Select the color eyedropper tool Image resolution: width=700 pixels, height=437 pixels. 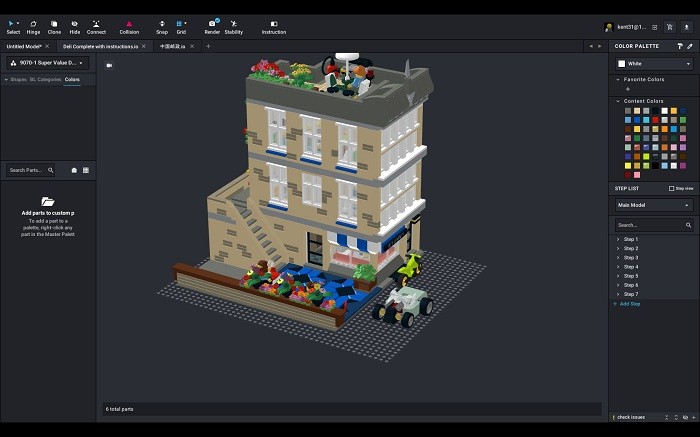(689, 46)
